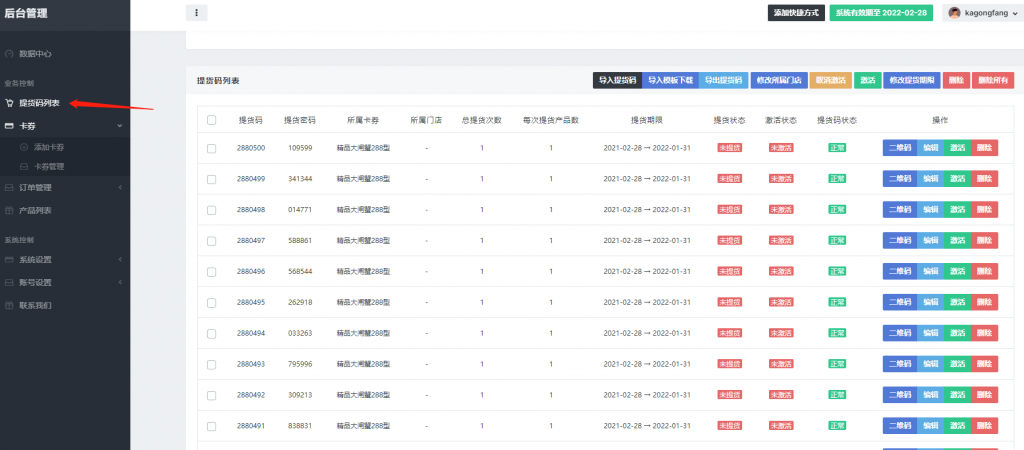Click the 数据中心 dashboard icon in sidebar
This screenshot has height=450, width=1024.
[x=9, y=52]
